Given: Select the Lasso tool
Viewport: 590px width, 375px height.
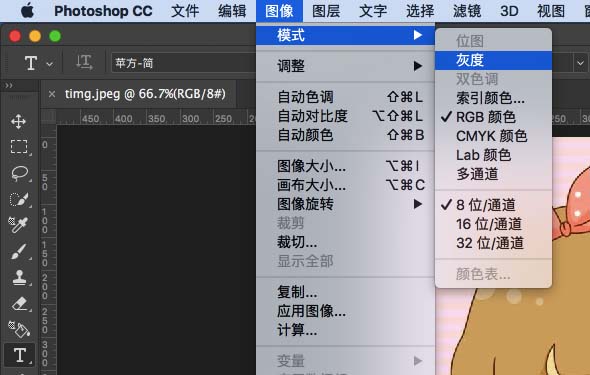Looking at the screenshot, I should 19,173.
